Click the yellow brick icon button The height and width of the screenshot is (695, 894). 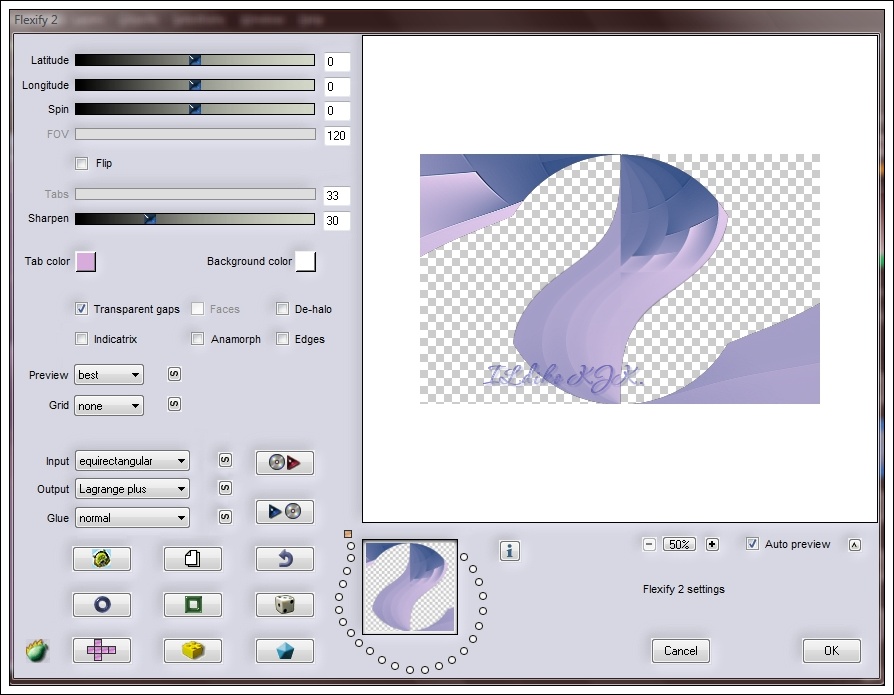point(192,651)
